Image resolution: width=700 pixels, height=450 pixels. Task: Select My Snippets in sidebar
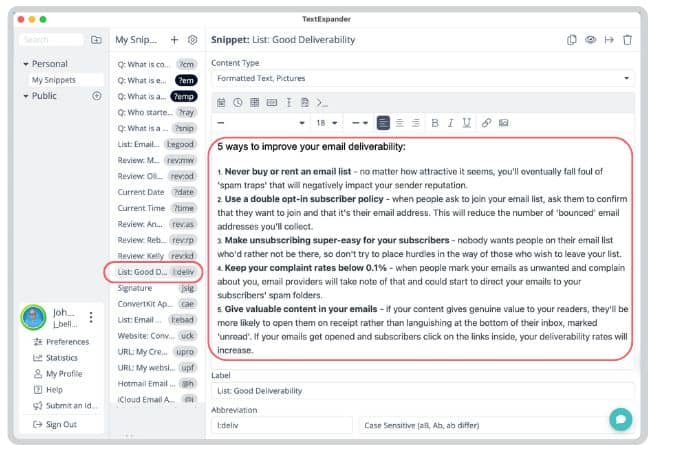coord(65,80)
